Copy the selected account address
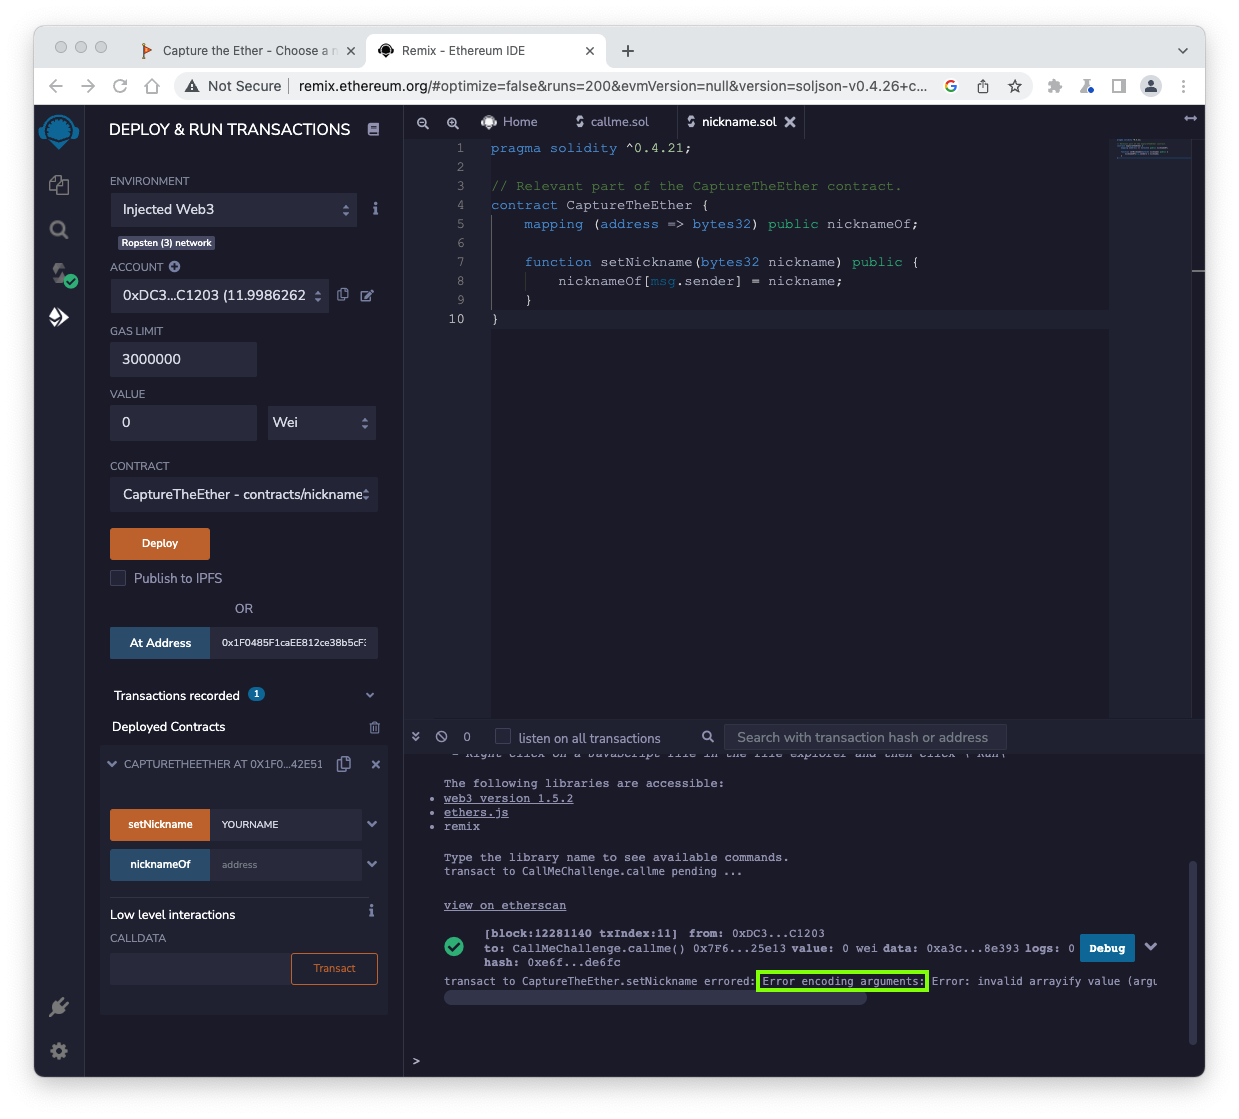Screen dimensions: 1239x1119 click(343, 295)
